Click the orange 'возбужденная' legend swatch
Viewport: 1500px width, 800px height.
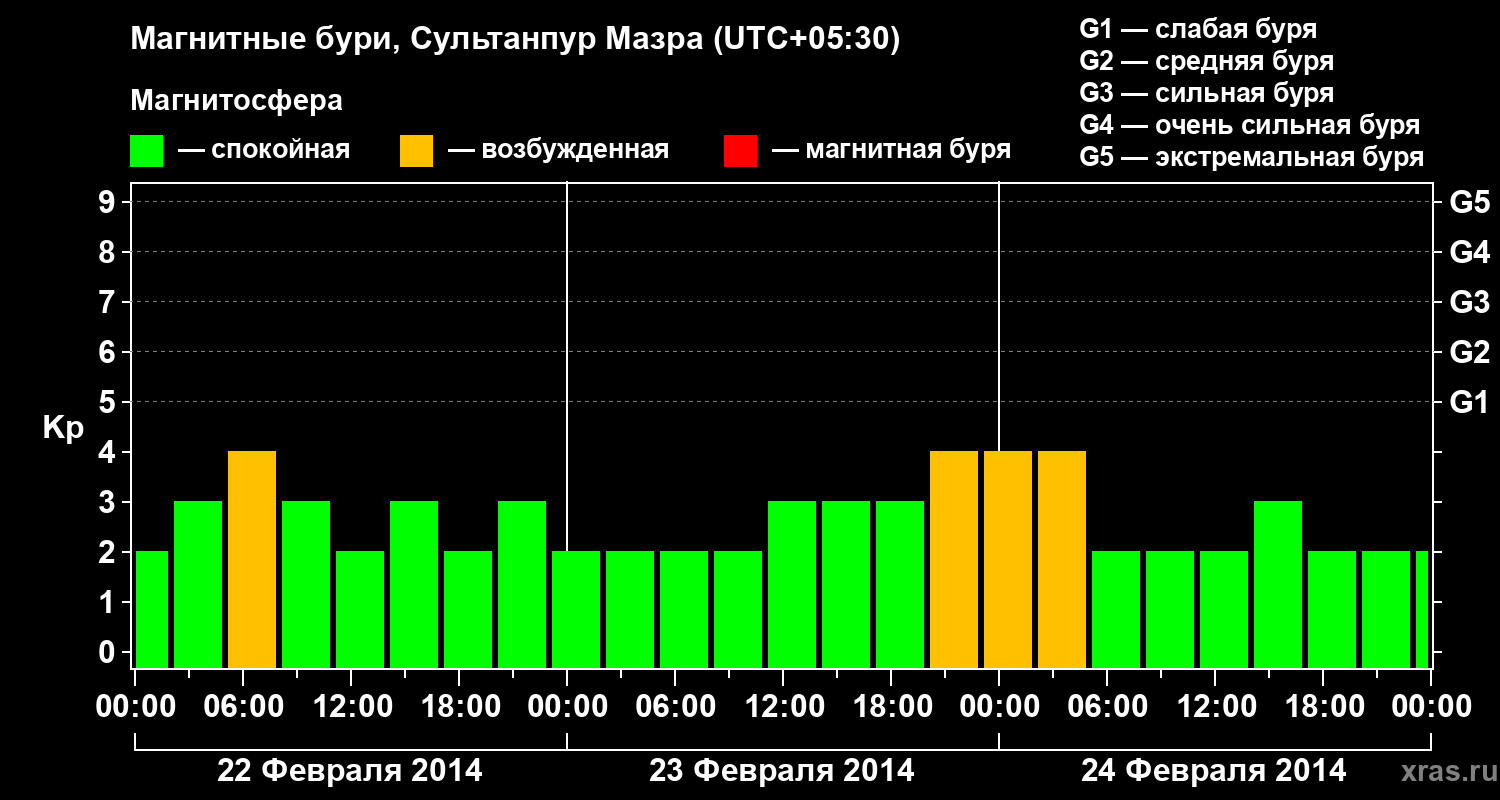pos(416,151)
